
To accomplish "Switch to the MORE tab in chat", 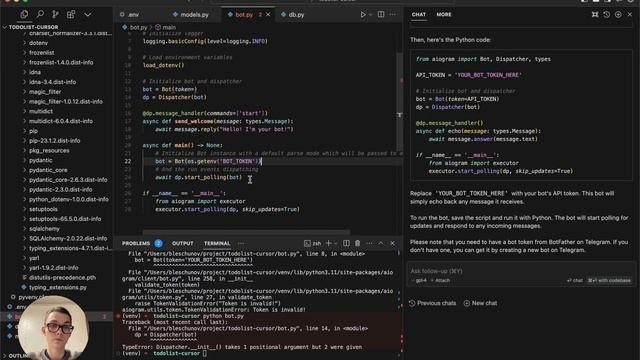I will coord(444,14).
